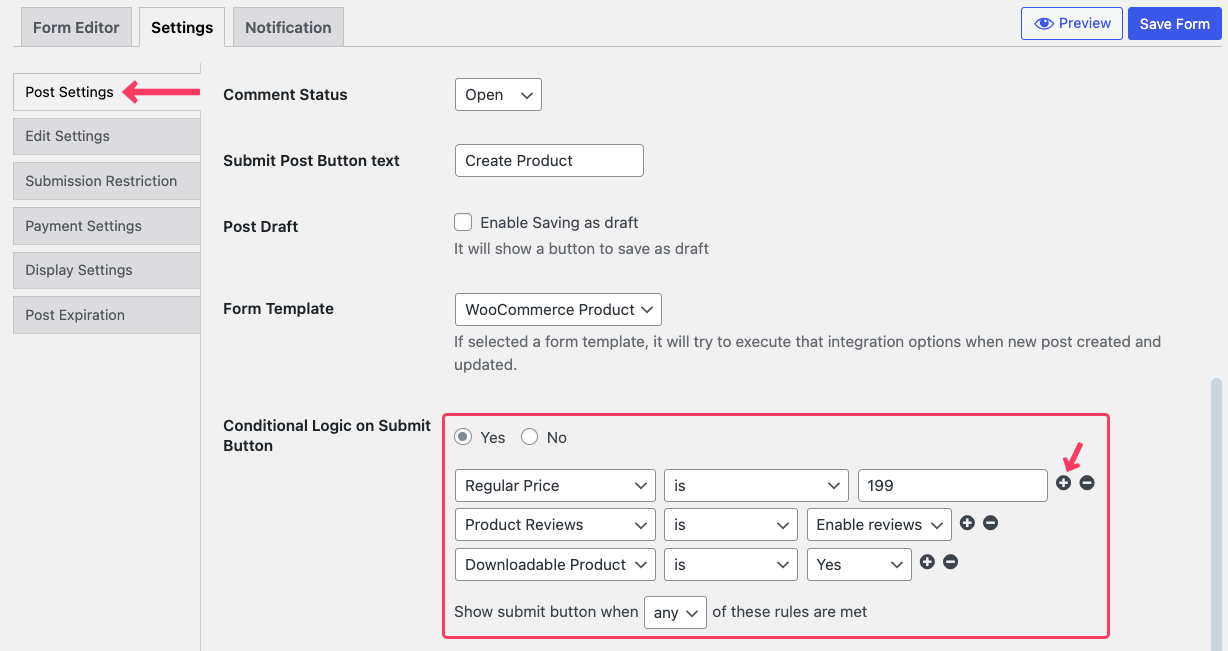Click the 'of these rules are met' text

coord(790,611)
